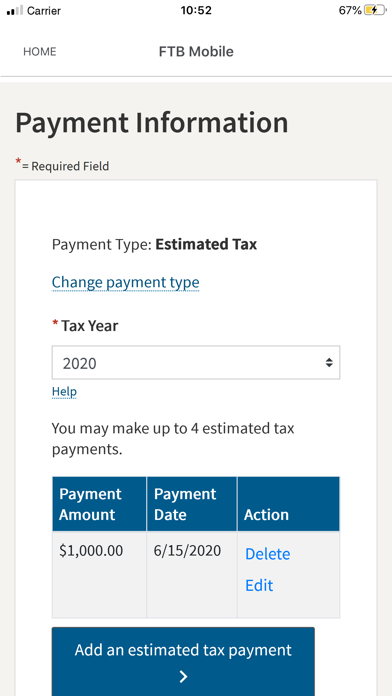Tap the 67% battery percentage text

coord(350,11)
